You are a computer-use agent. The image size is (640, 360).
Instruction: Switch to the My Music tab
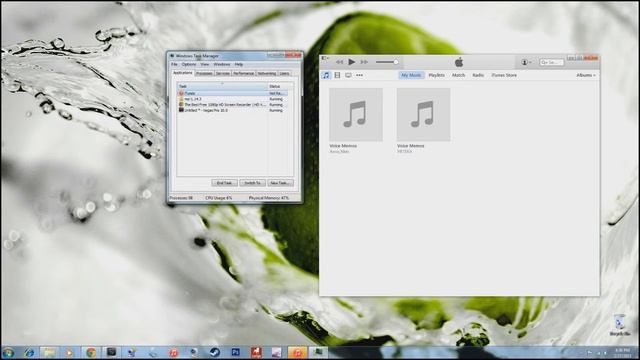point(411,75)
